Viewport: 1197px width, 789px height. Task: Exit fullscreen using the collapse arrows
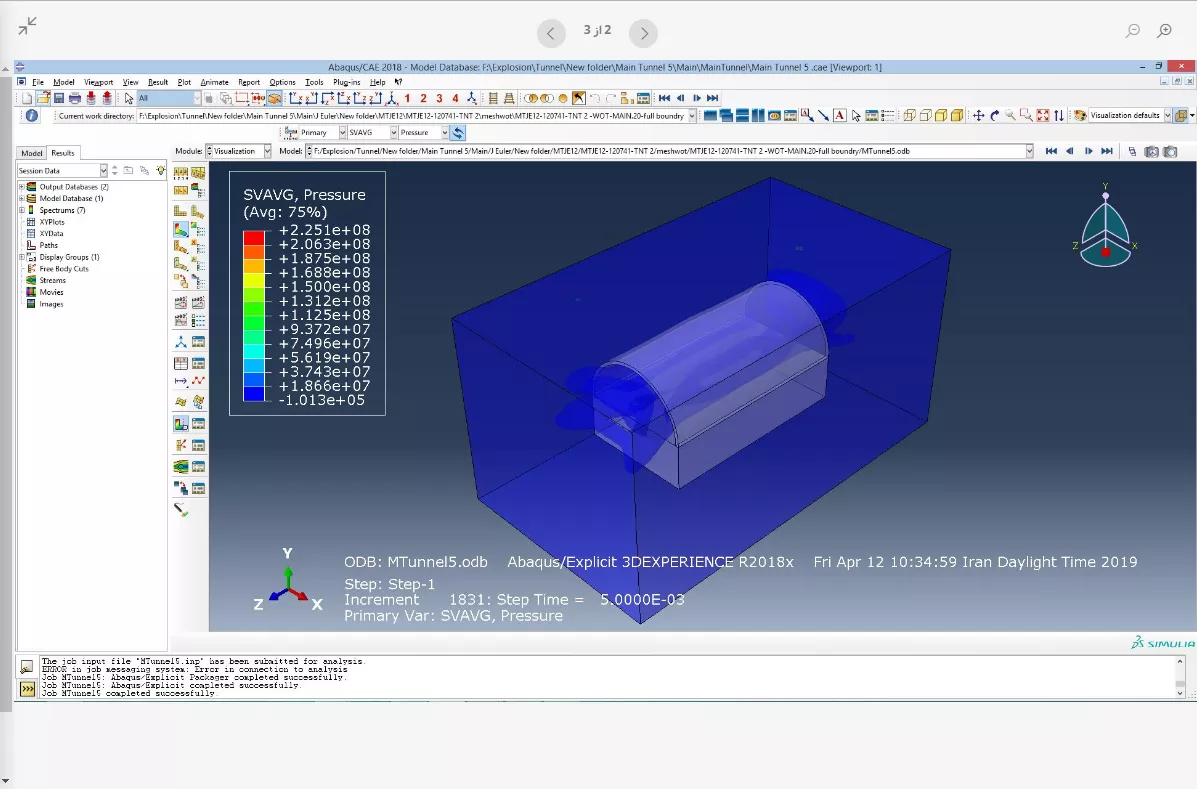(27, 26)
